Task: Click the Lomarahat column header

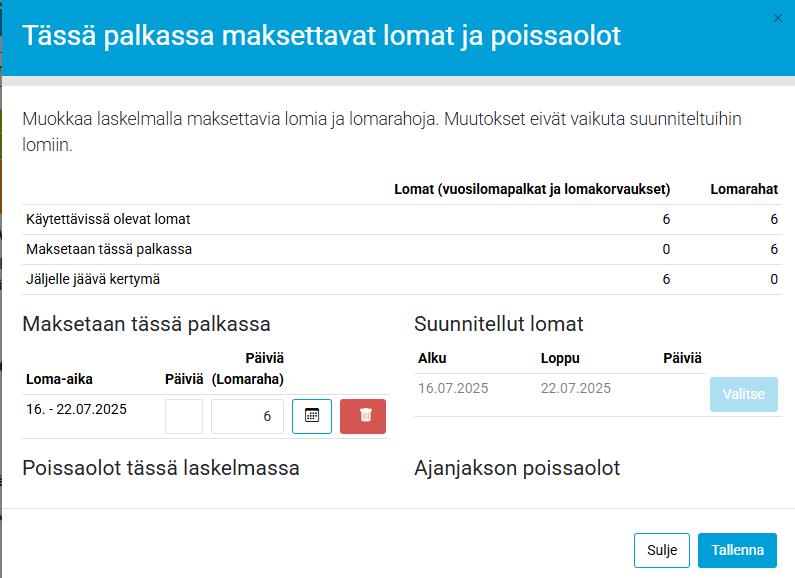Action: (x=743, y=189)
